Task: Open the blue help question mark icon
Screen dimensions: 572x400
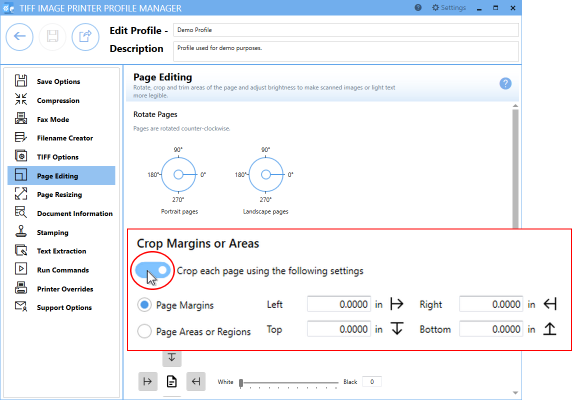Action: [x=505, y=84]
